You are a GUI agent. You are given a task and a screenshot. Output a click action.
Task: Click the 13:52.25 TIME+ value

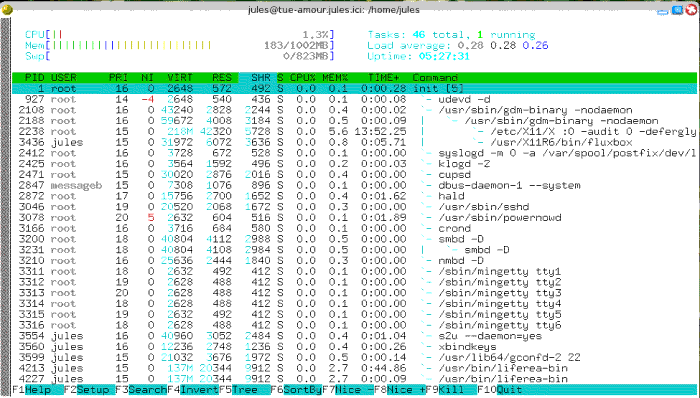(380, 132)
